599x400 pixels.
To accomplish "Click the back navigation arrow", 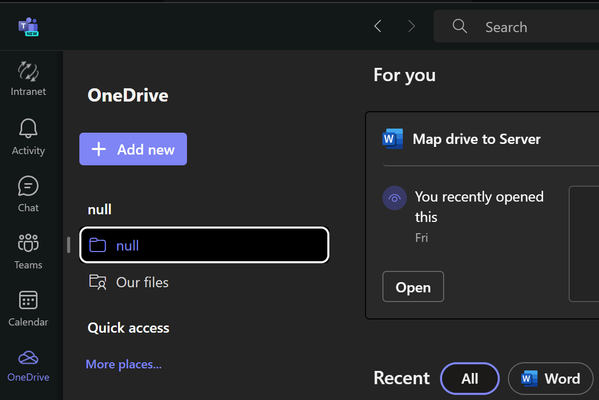I will [x=378, y=26].
